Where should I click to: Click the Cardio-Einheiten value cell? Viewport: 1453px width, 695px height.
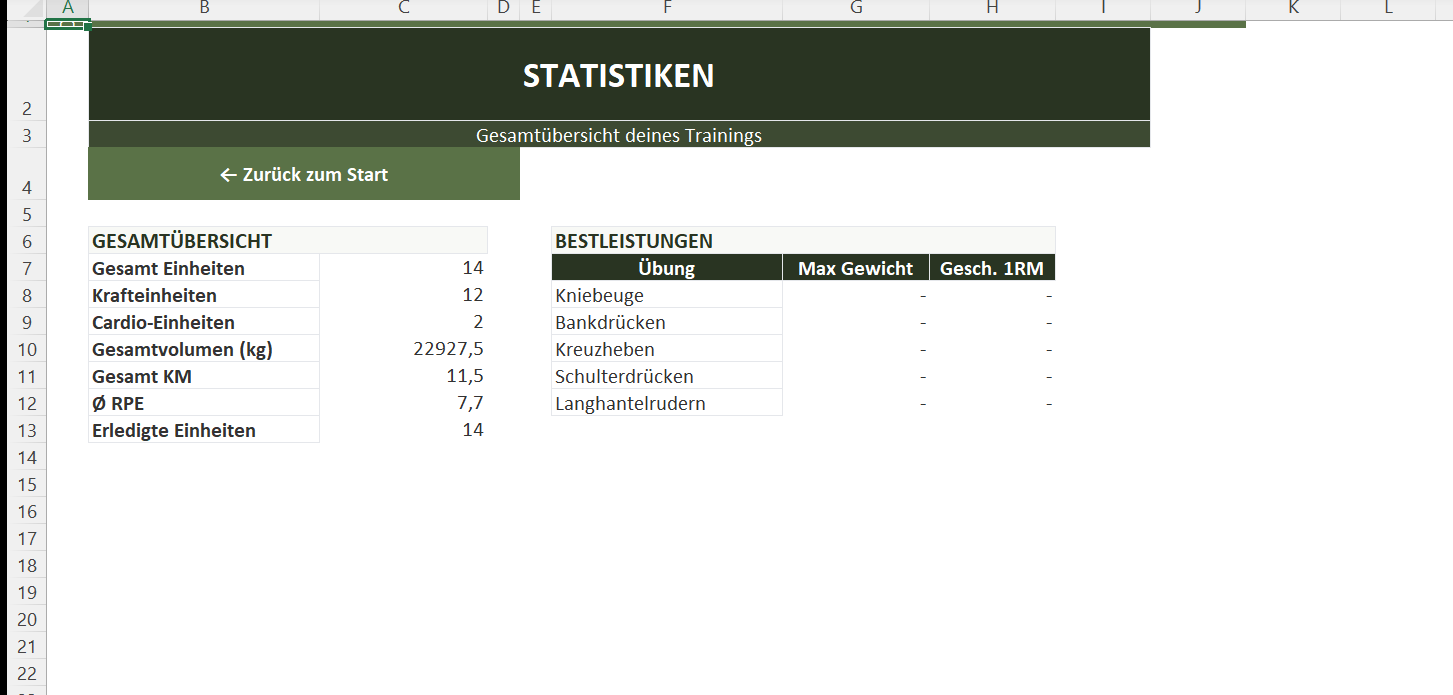pyautogui.click(x=403, y=322)
